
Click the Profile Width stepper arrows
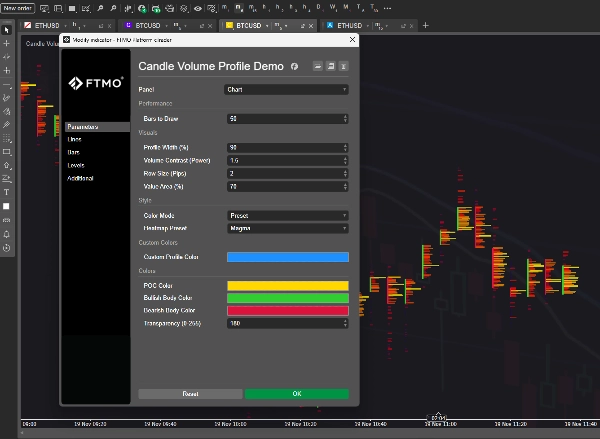pyautogui.click(x=345, y=147)
